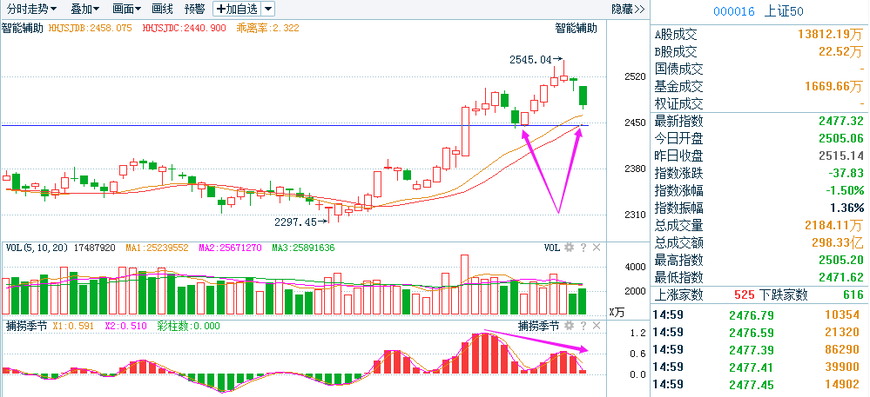Image resolution: width=870 pixels, height=397 pixels.
Task: Open 捕捞季节 indicator settings gear
Action: pyautogui.click(x=568, y=326)
